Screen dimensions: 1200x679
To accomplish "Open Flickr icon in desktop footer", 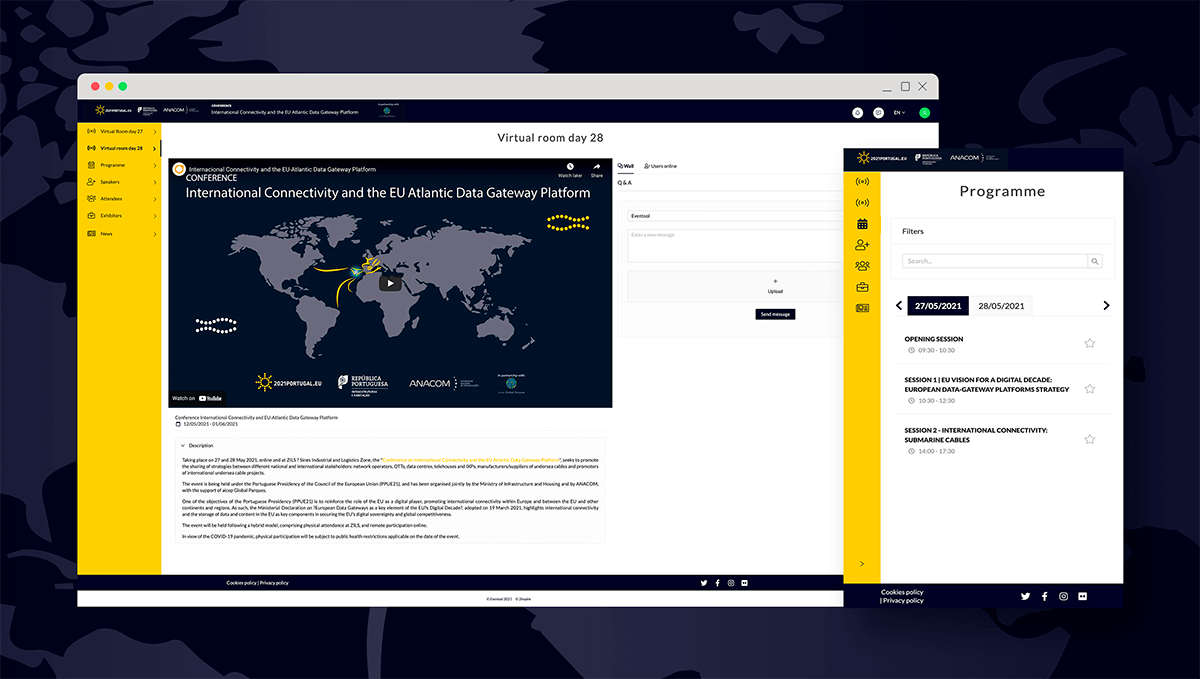I will (x=744, y=582).
